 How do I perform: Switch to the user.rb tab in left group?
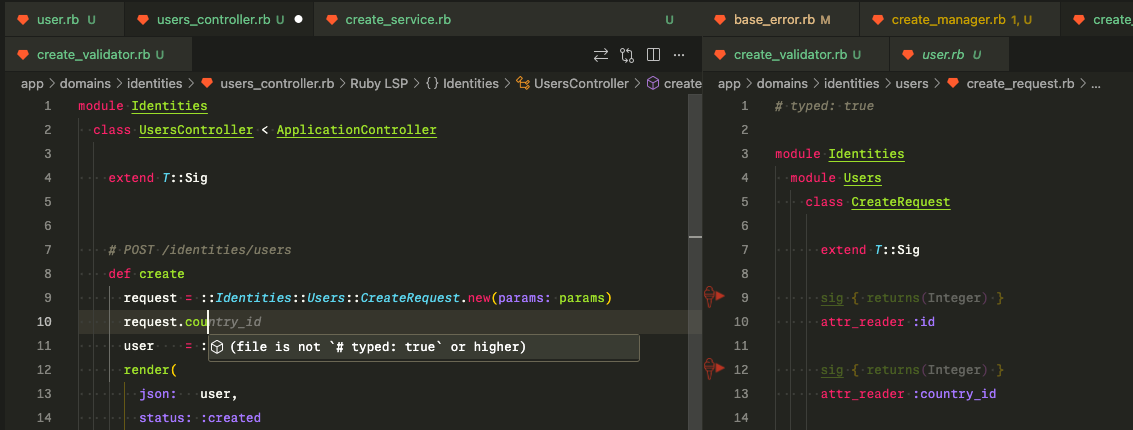pyautogui.click(x=64, y=20)
